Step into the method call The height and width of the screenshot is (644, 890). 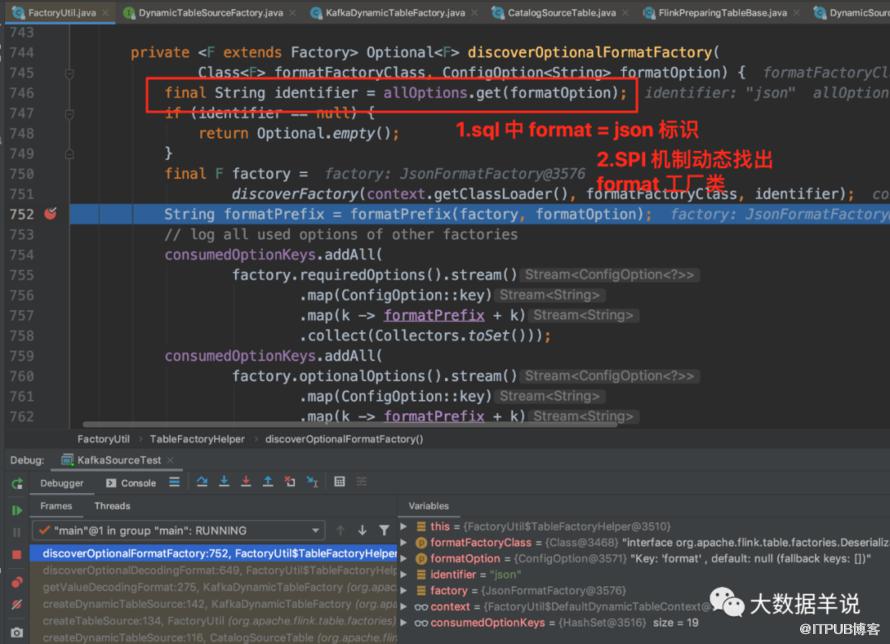pos(224,482)
